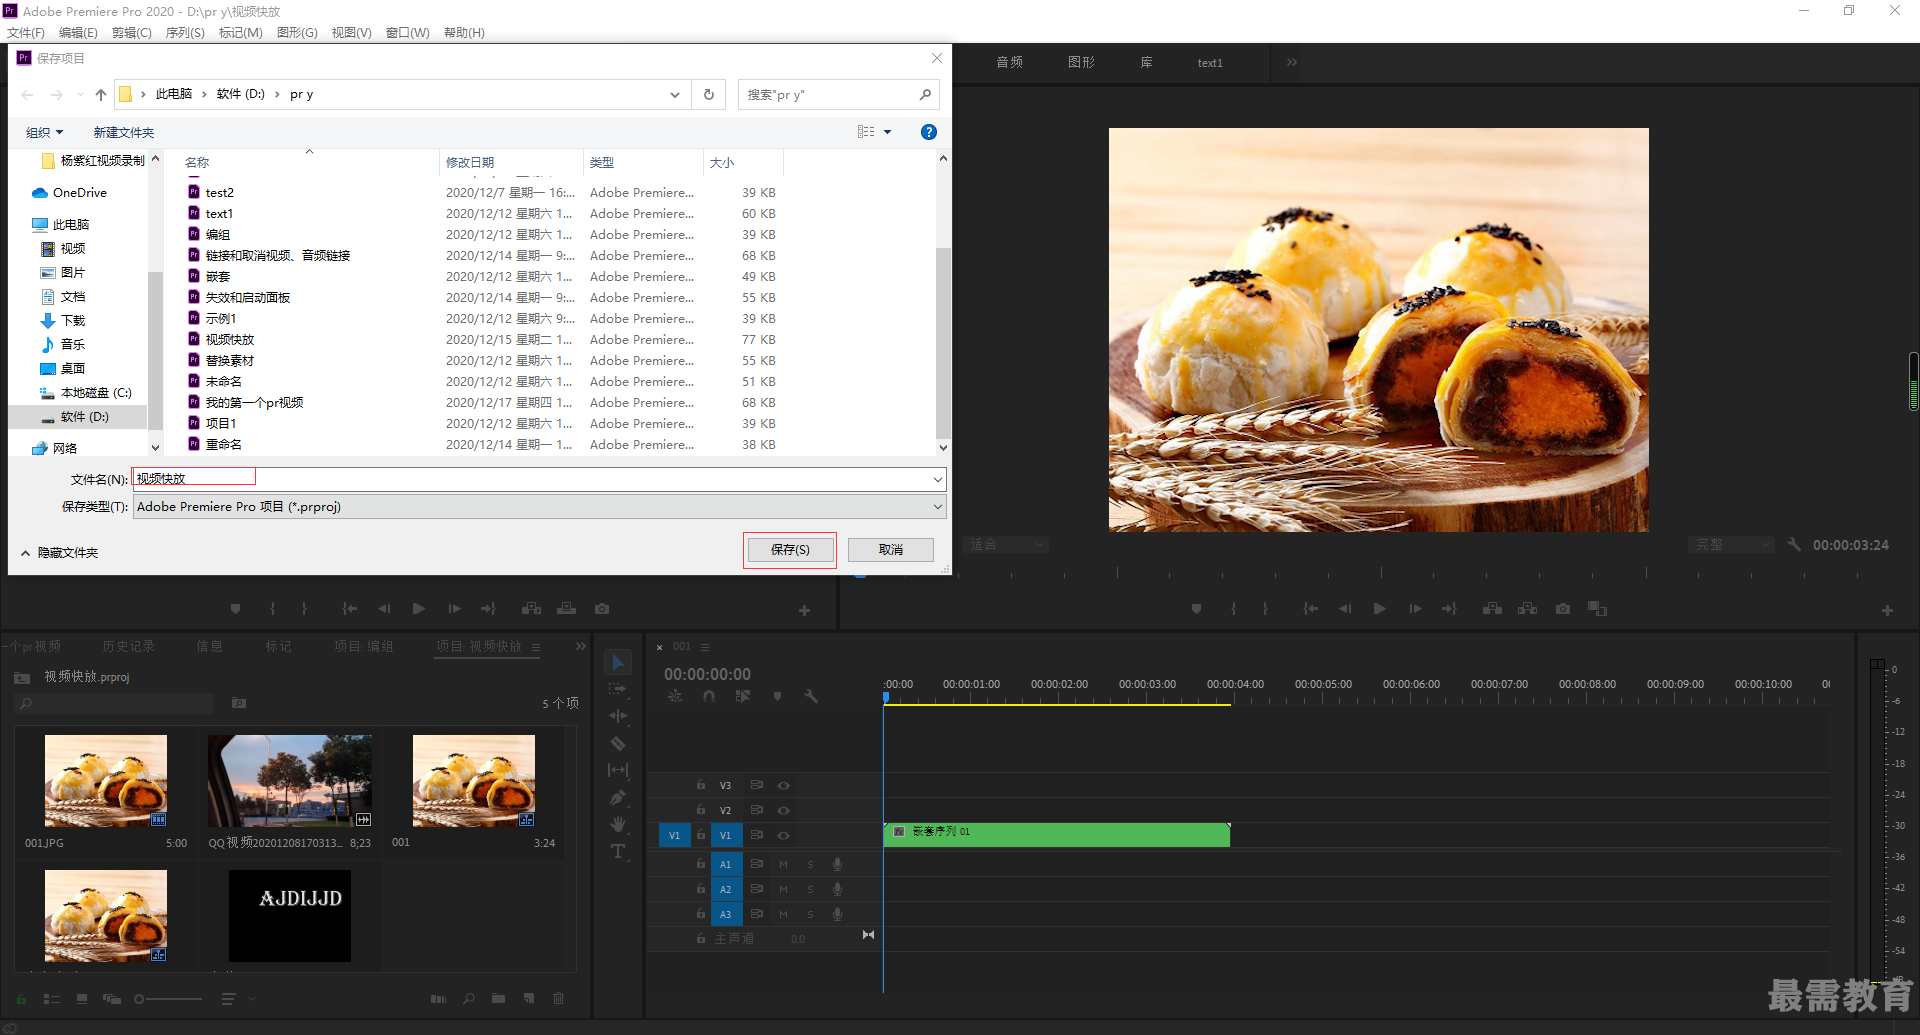Click 新建文件夹 in the save dialog
Screen dimensions: 1920x1035
[124, 132]
